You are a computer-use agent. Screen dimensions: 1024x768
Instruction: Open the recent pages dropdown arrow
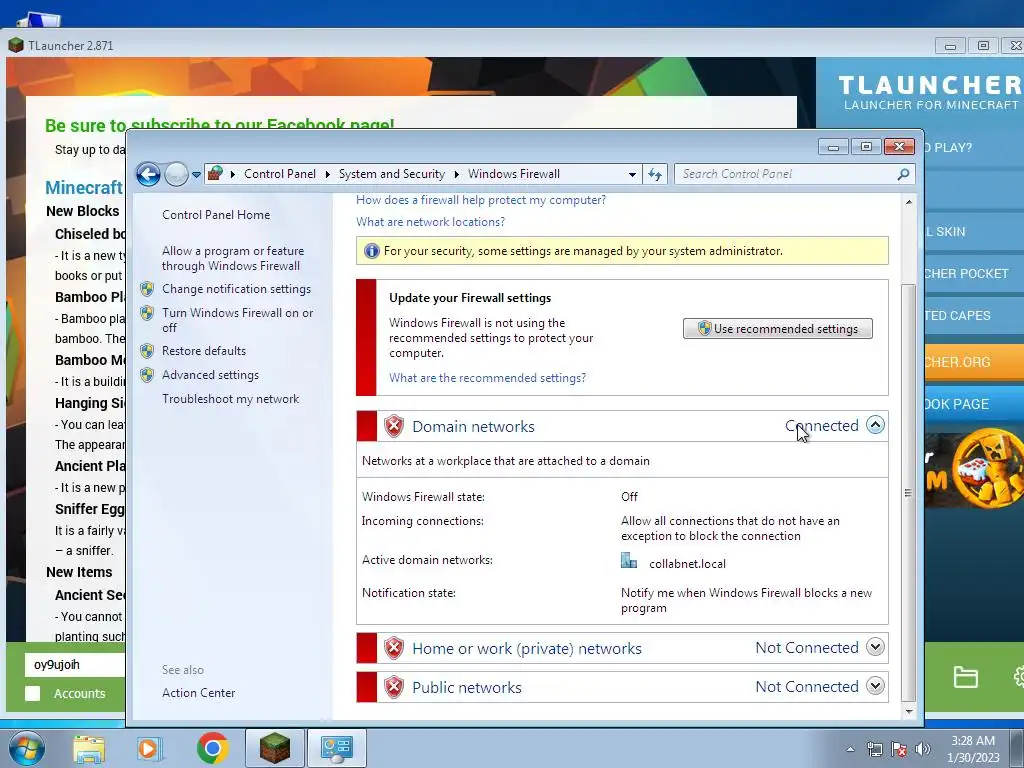tap(196, 175)
